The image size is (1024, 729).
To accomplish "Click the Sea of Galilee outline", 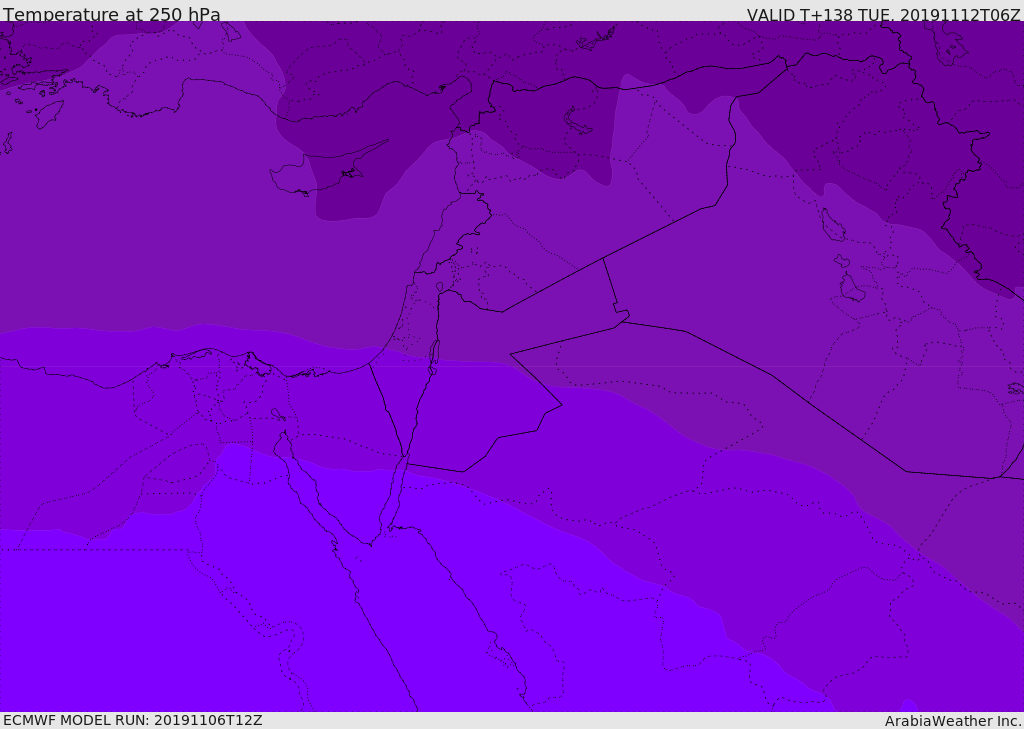I will coord(439,288).
